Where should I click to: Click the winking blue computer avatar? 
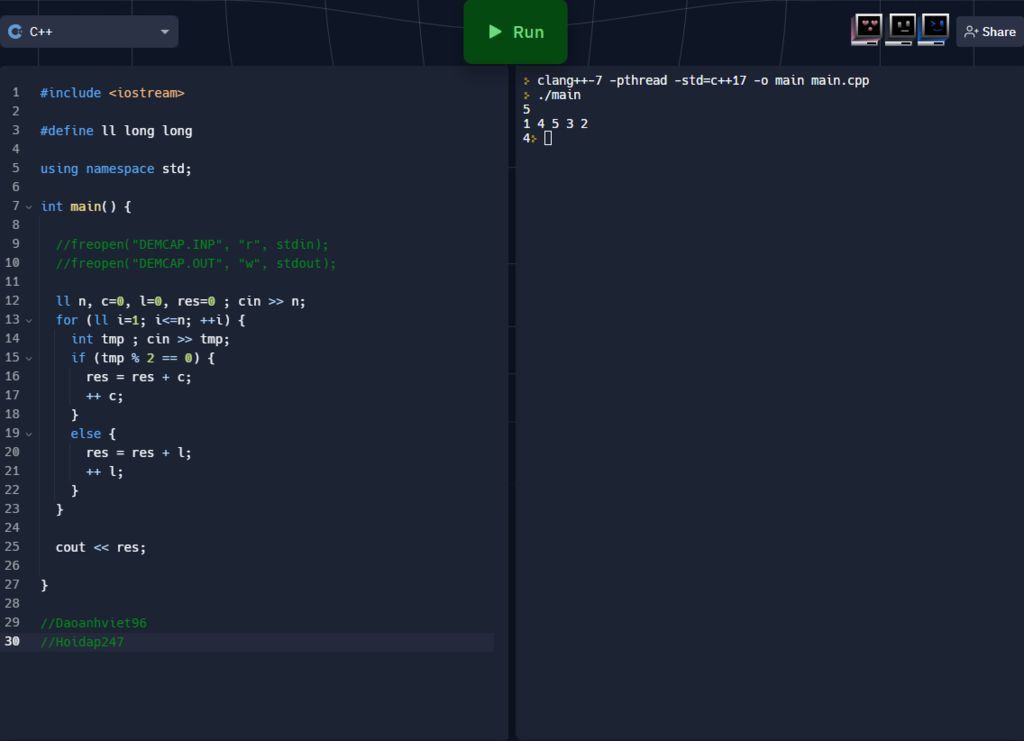(x=934, y=30)
